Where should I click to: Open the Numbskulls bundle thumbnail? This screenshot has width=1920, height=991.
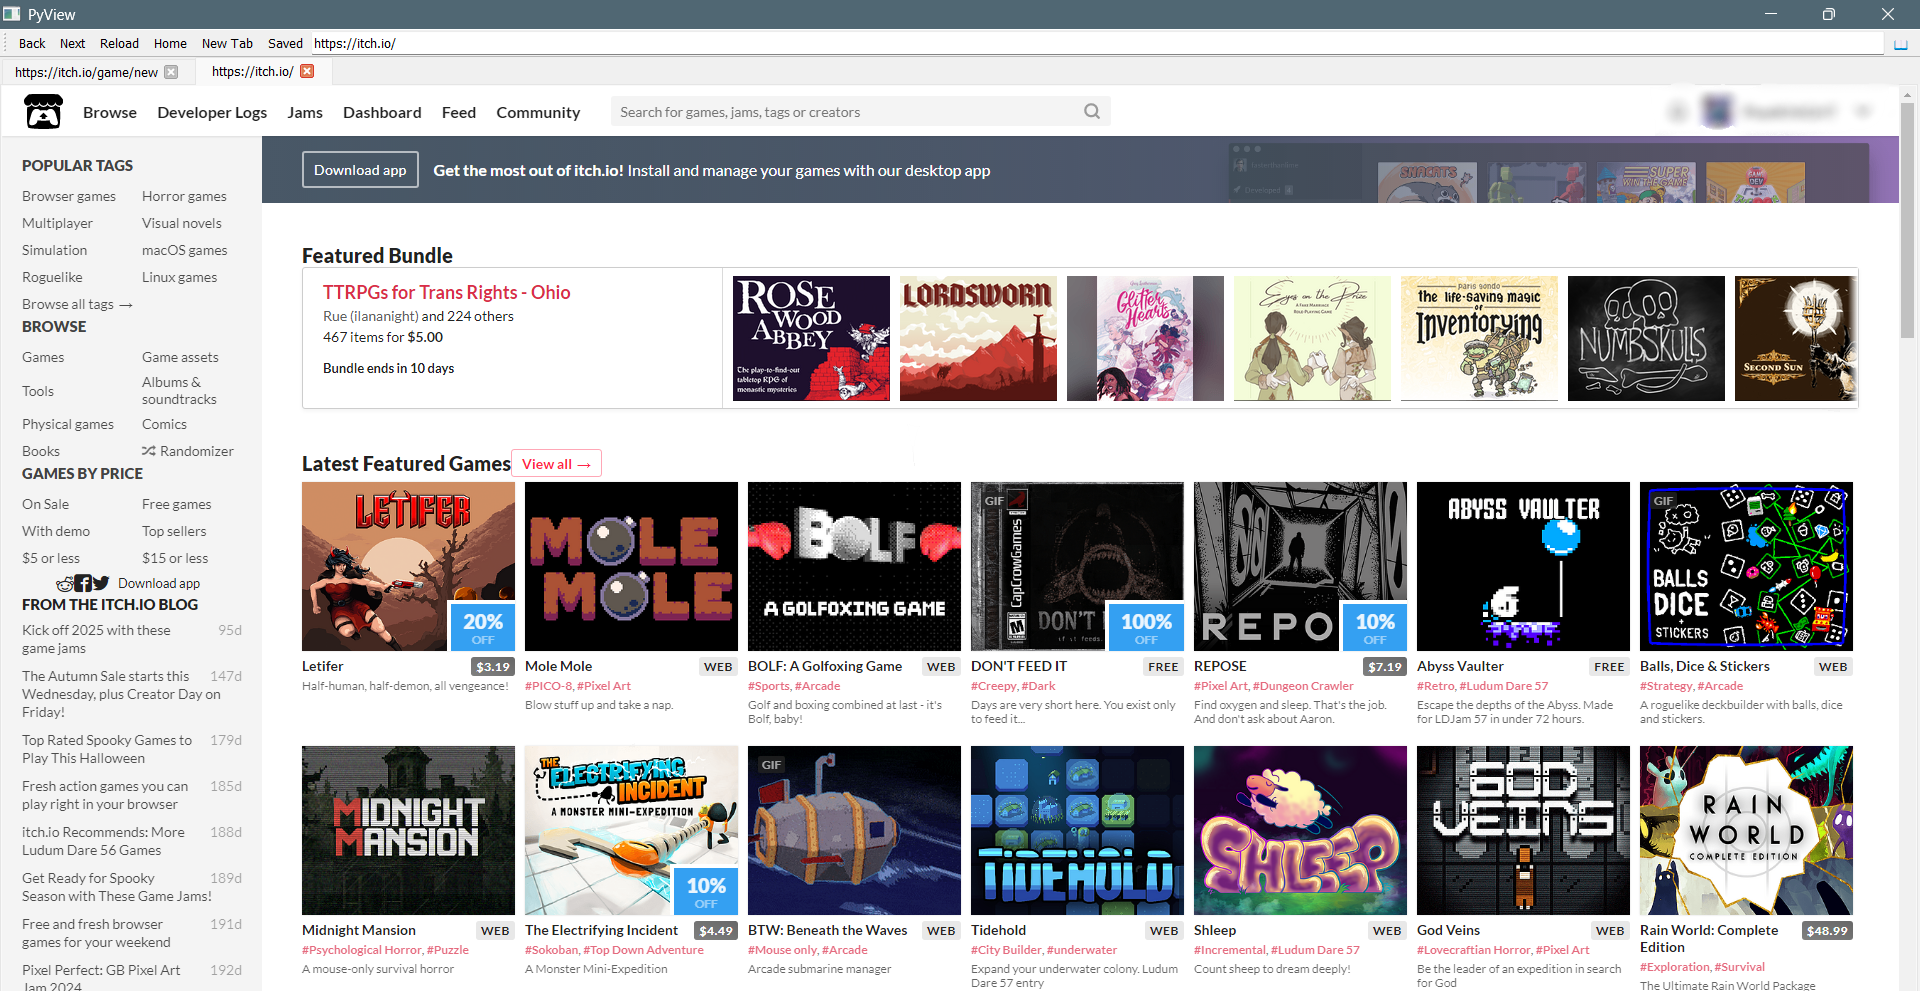pyautogui.click(x=1646, y=338)
